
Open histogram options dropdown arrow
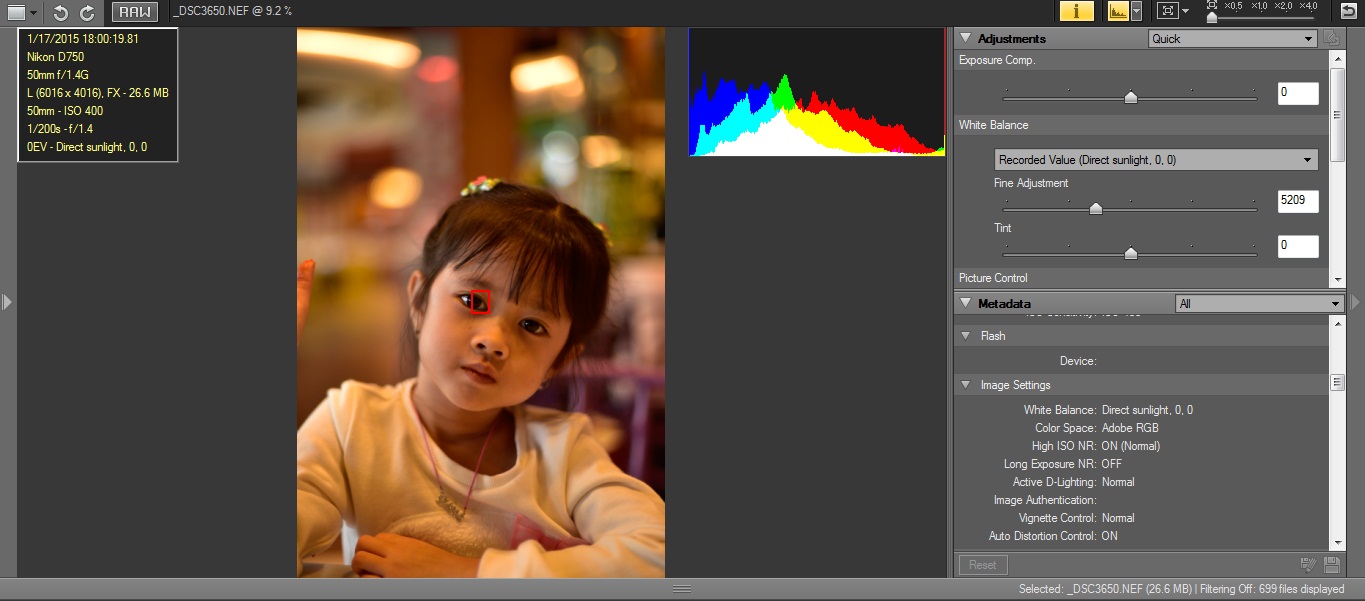1136,11
